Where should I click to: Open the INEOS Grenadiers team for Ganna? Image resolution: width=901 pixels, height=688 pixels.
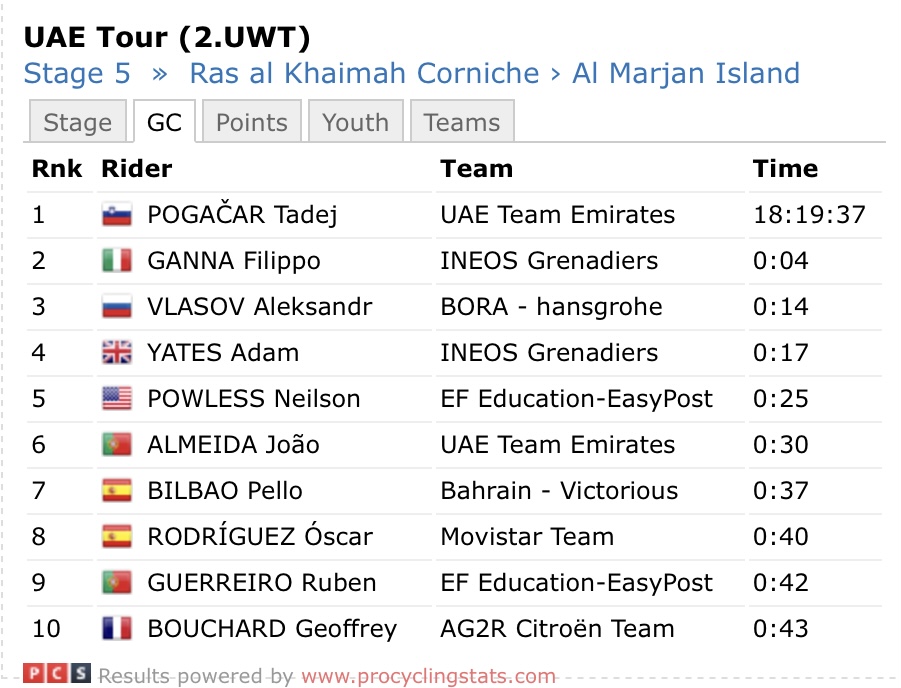549,261
